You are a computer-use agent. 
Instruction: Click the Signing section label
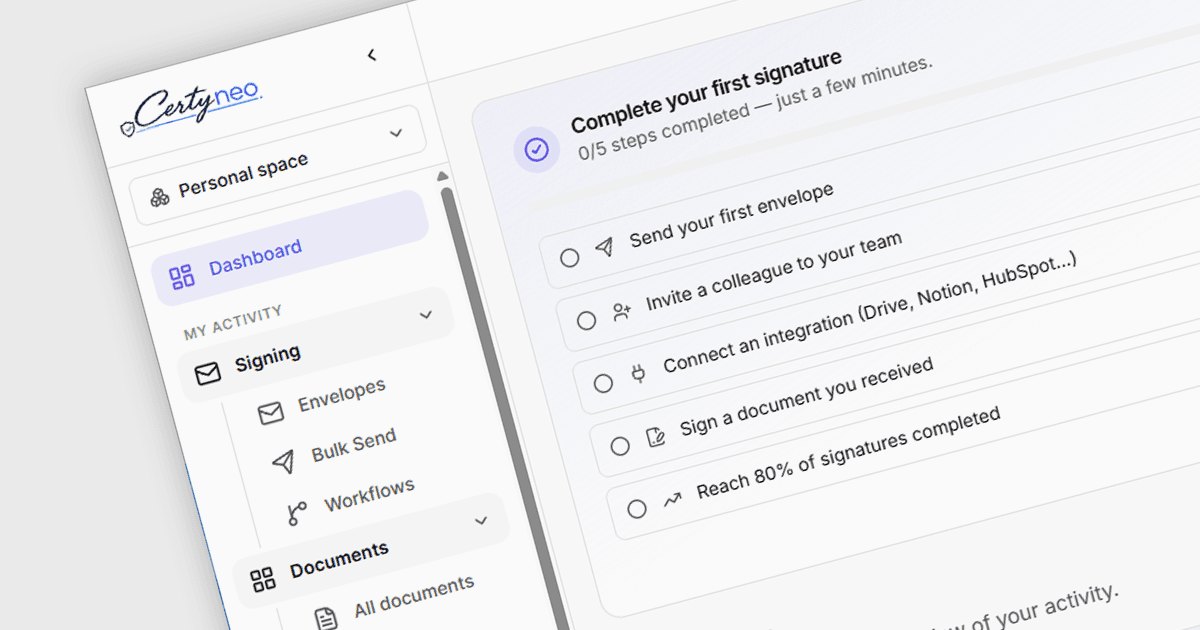coord(268,359)
